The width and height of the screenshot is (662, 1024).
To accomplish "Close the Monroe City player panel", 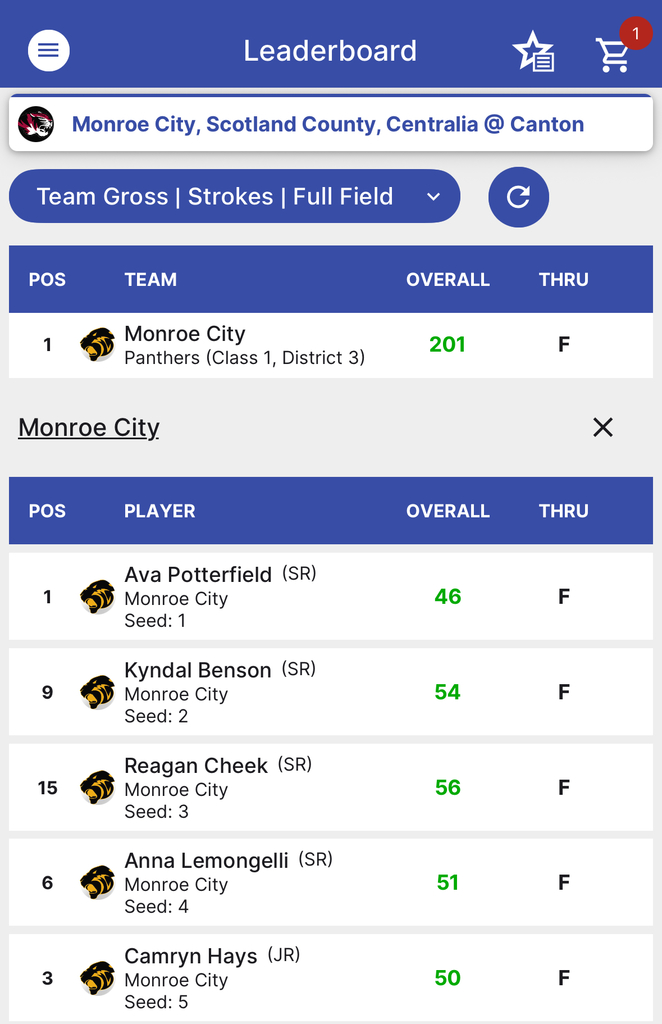I will pos(602,428).
